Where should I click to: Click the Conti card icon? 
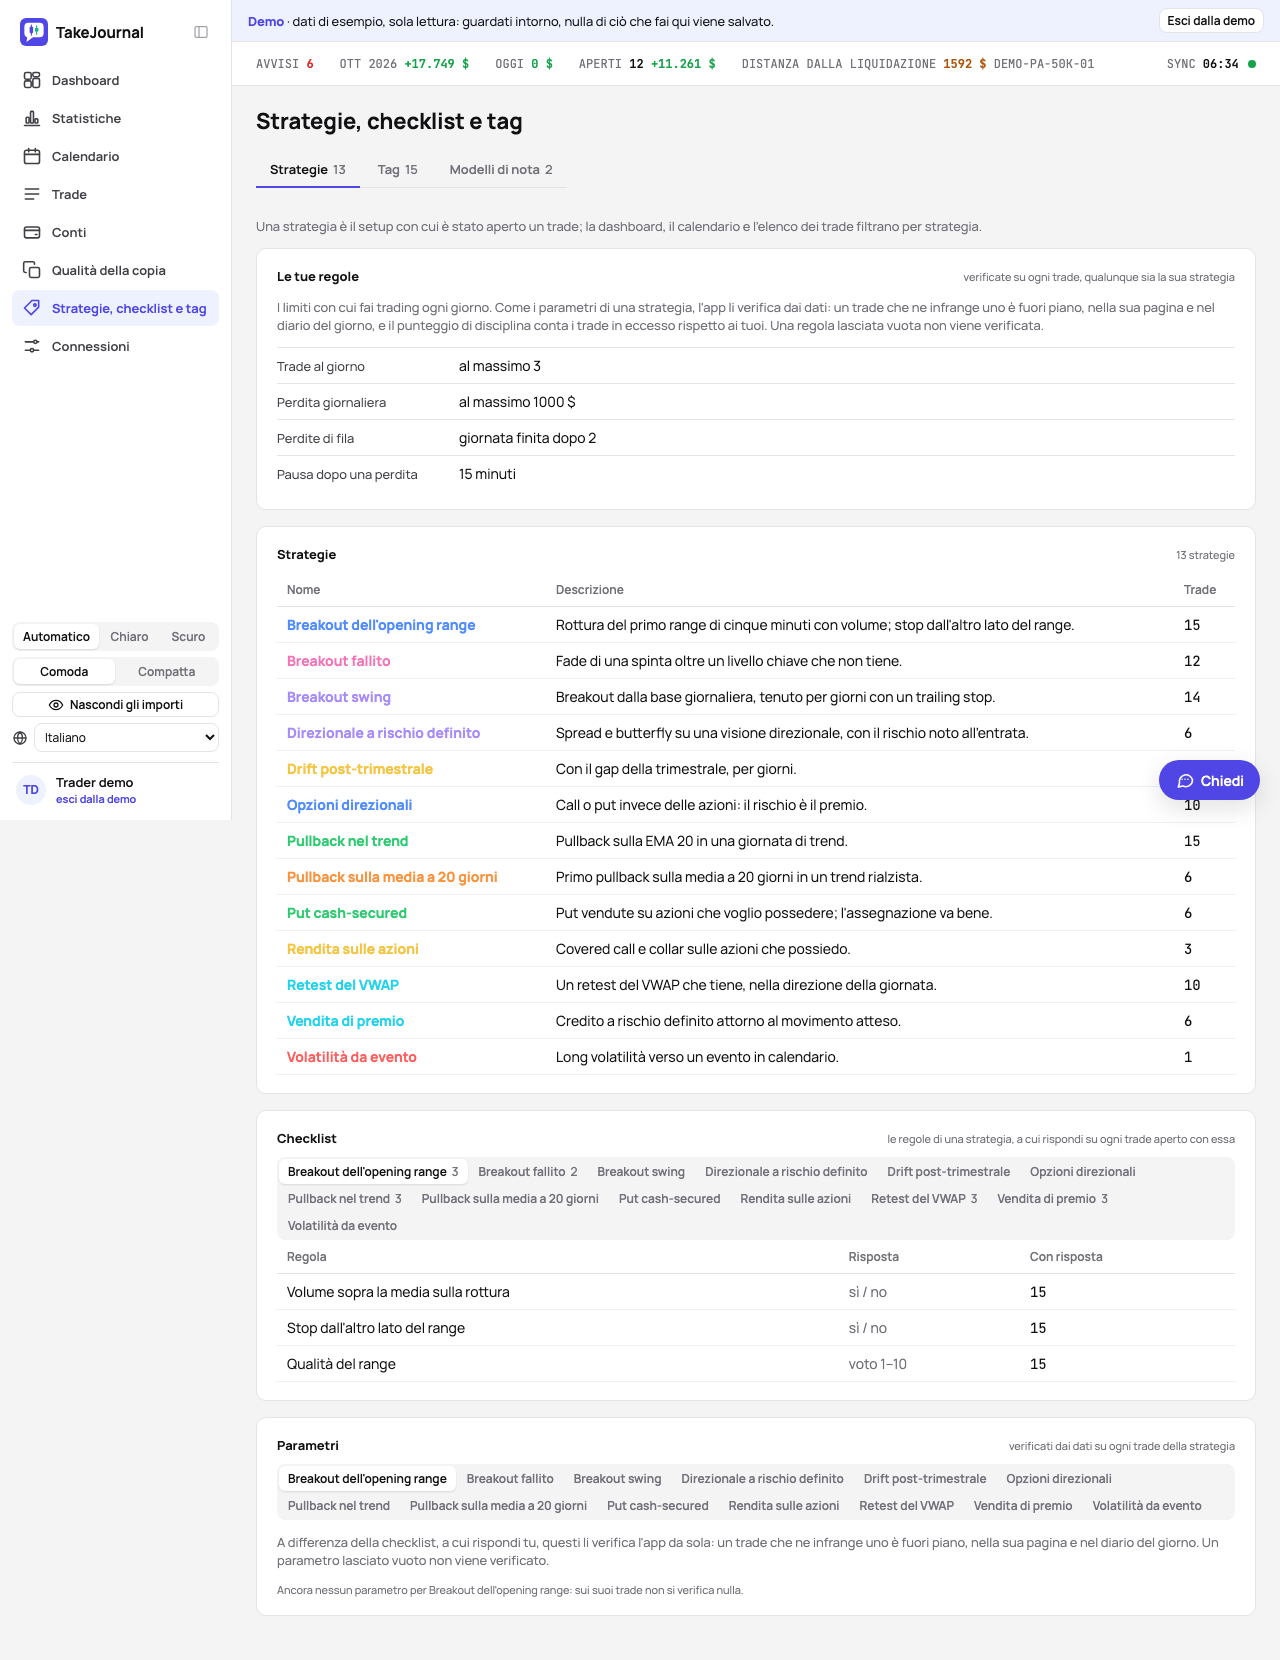point(32,232)
